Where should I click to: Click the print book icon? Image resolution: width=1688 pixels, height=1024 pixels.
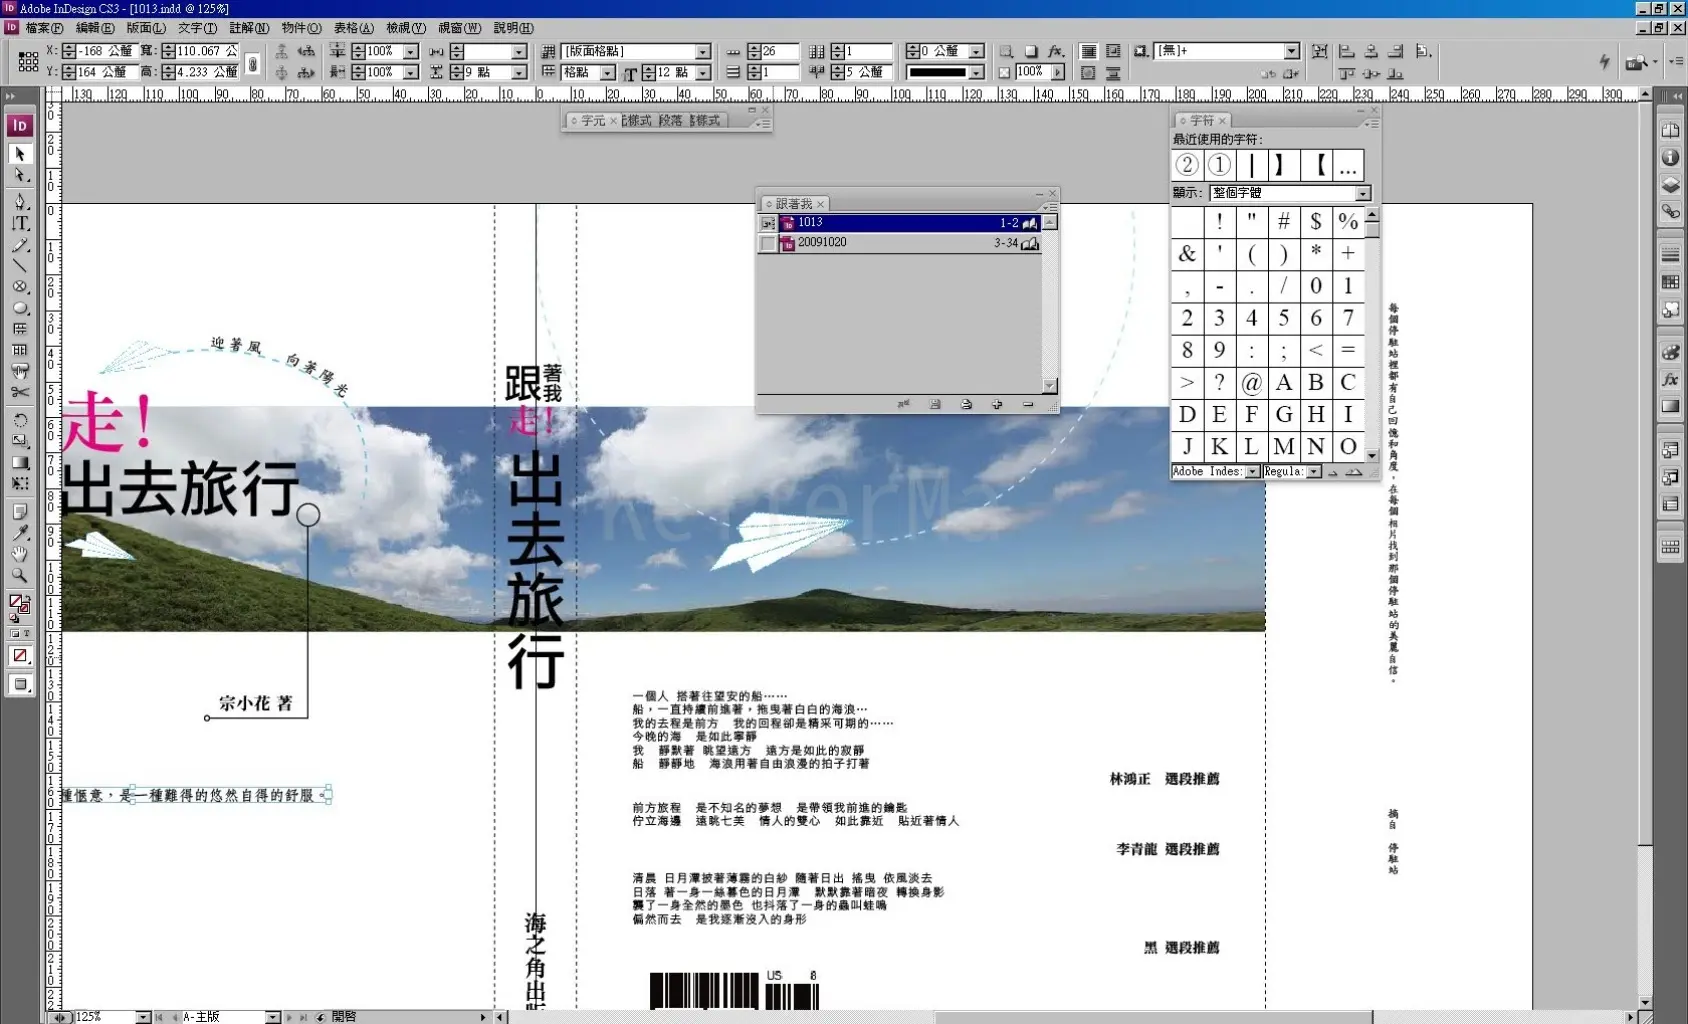pyautogui.click(x=966, y=404)
